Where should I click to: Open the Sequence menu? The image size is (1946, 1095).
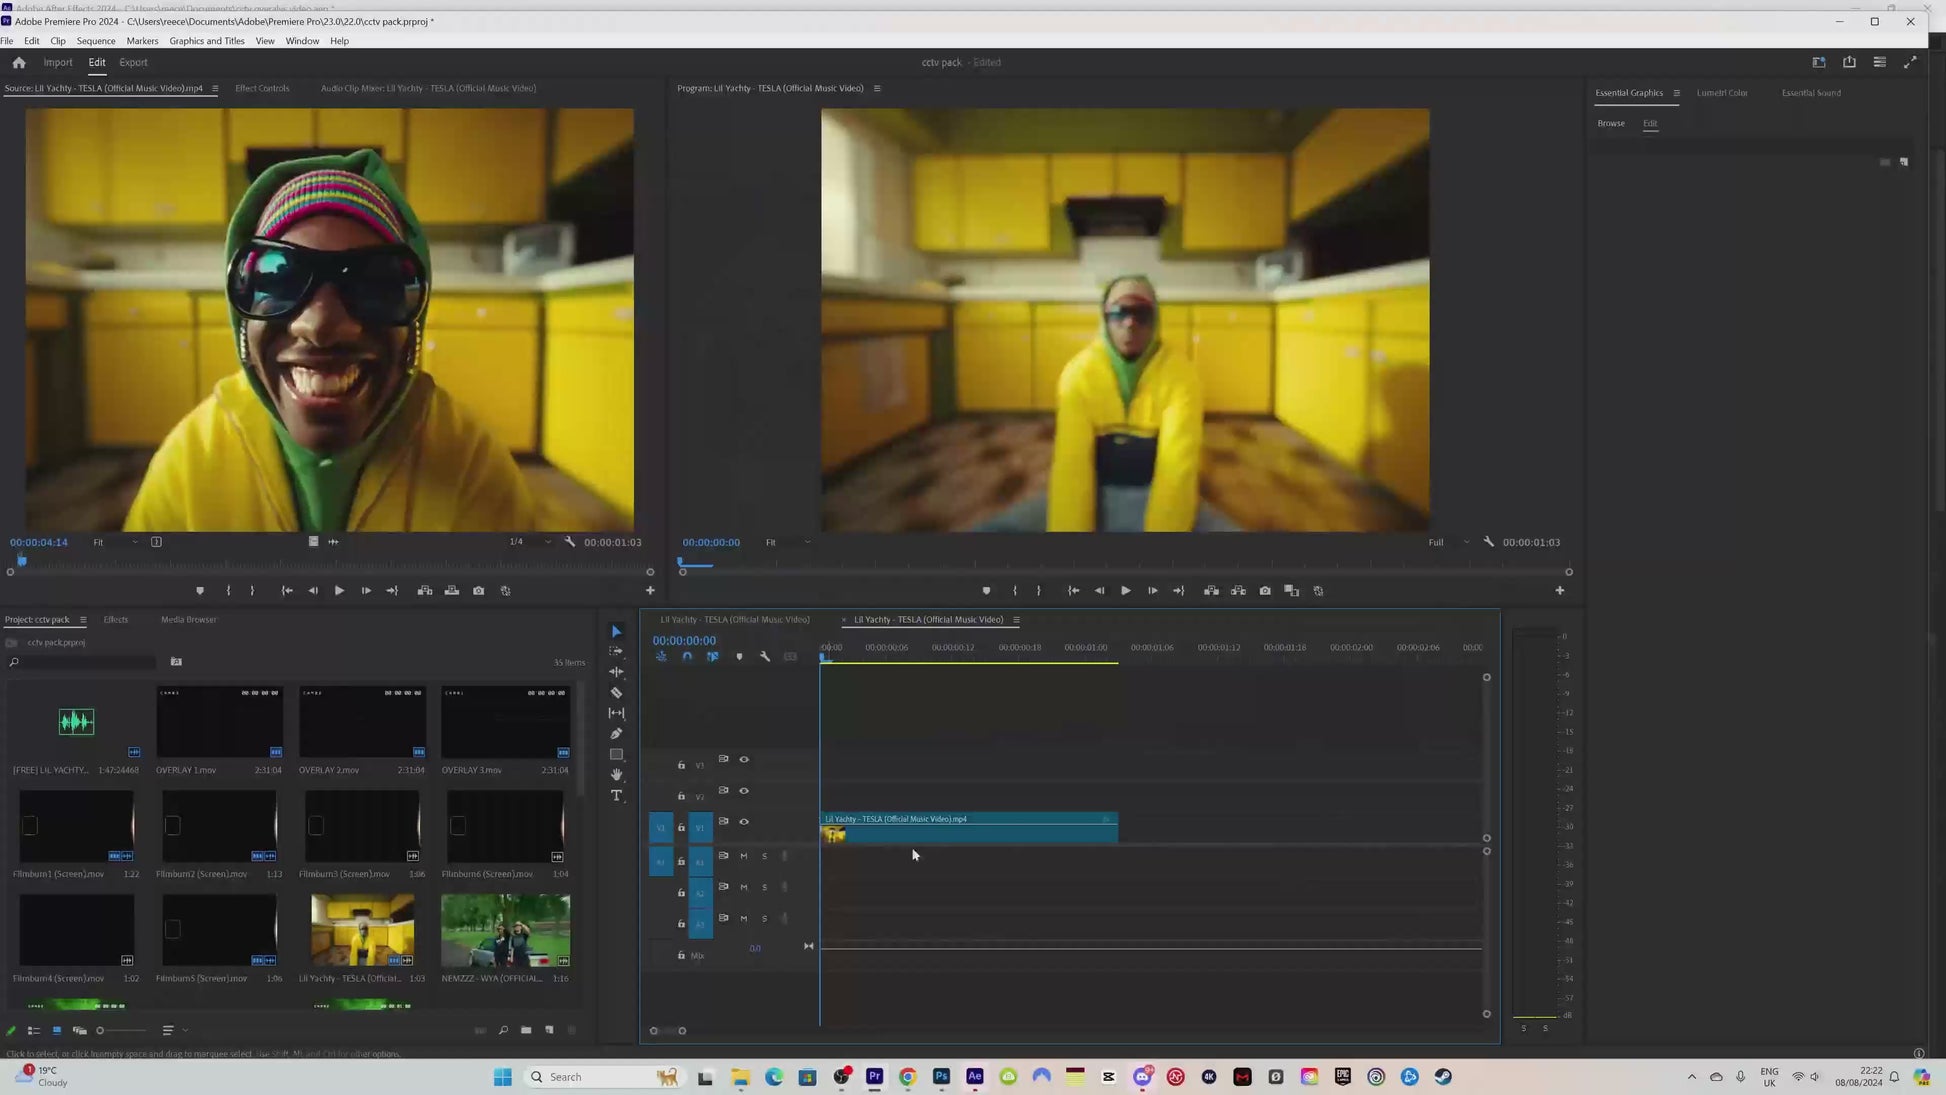coord(96,41)
